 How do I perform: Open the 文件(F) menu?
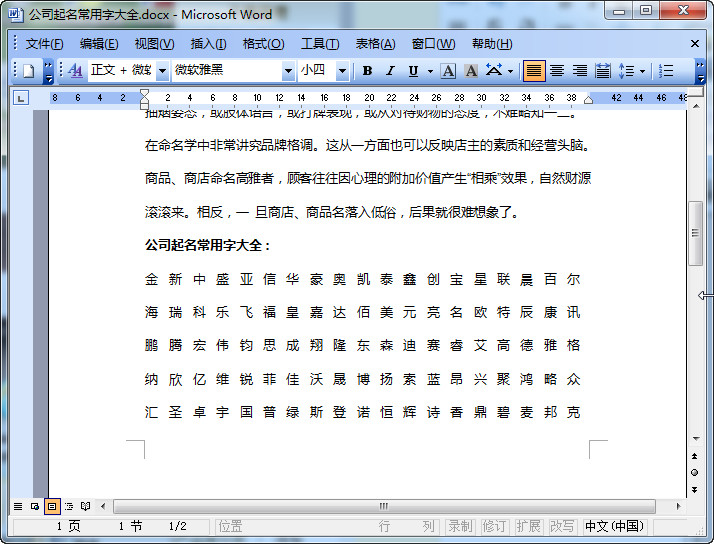44,44
